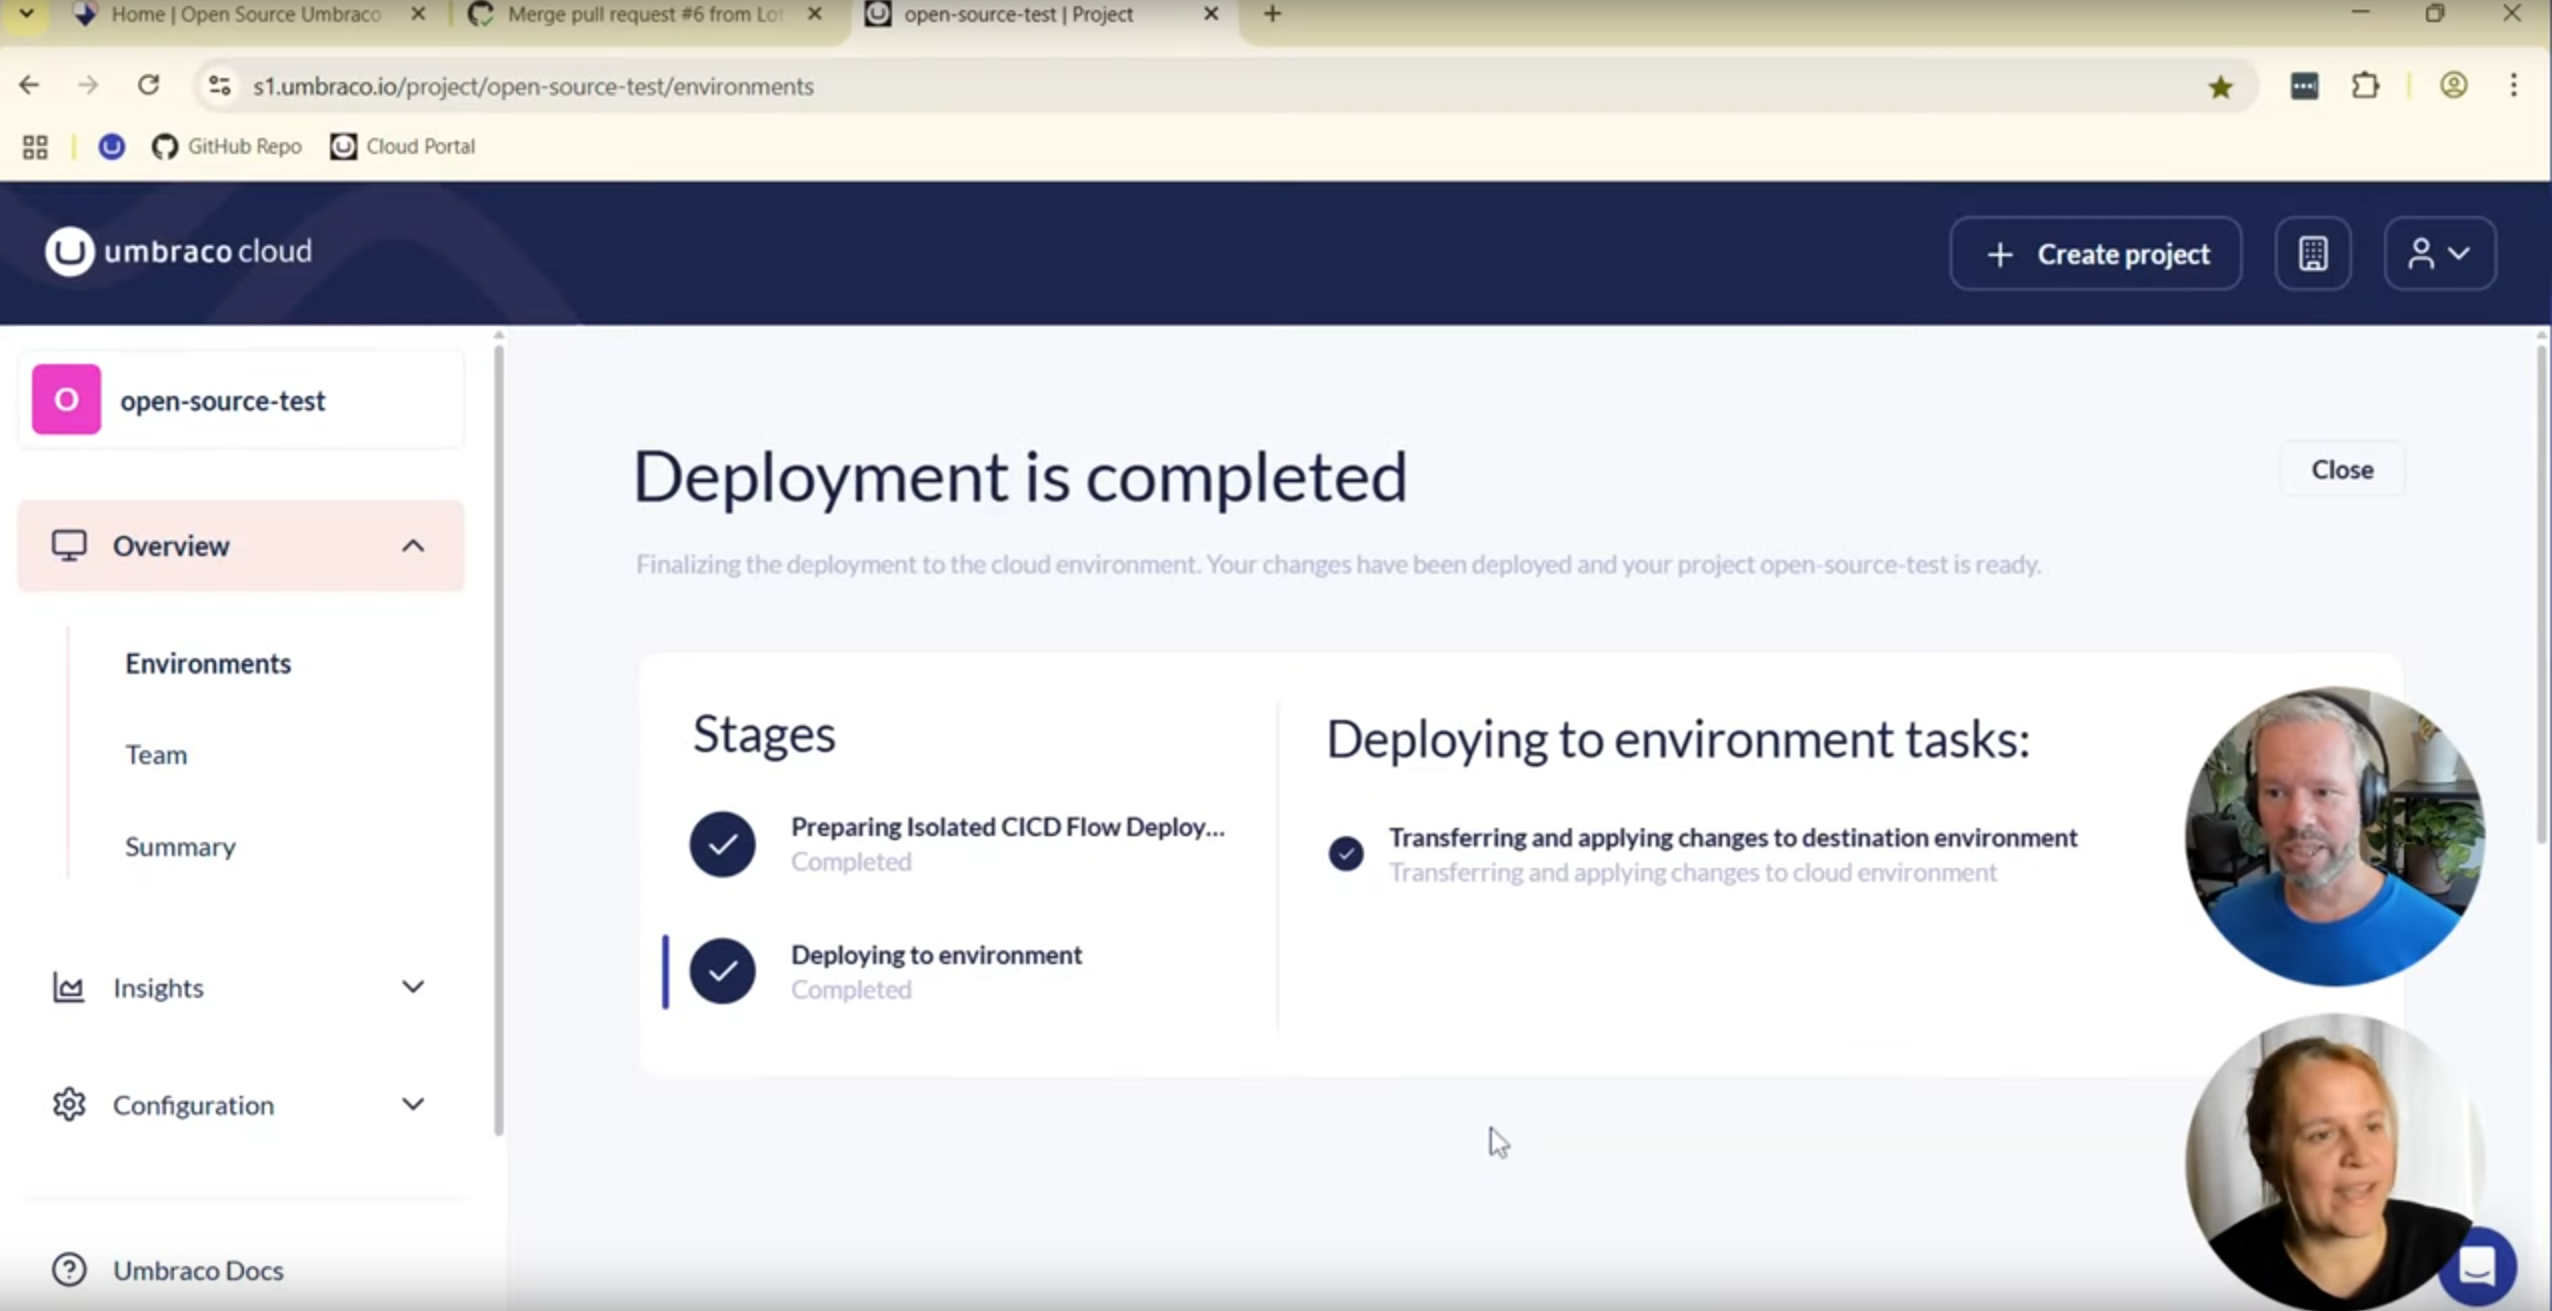The height and width of the screenshot is (1311, 2552).
Task: Expand the Insights section
Action: point(241,988)
